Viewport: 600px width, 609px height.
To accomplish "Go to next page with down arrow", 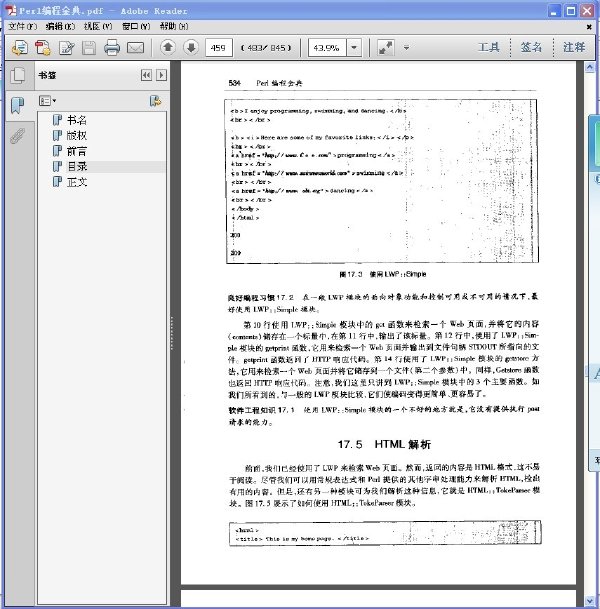I will [x=191, y=47].
